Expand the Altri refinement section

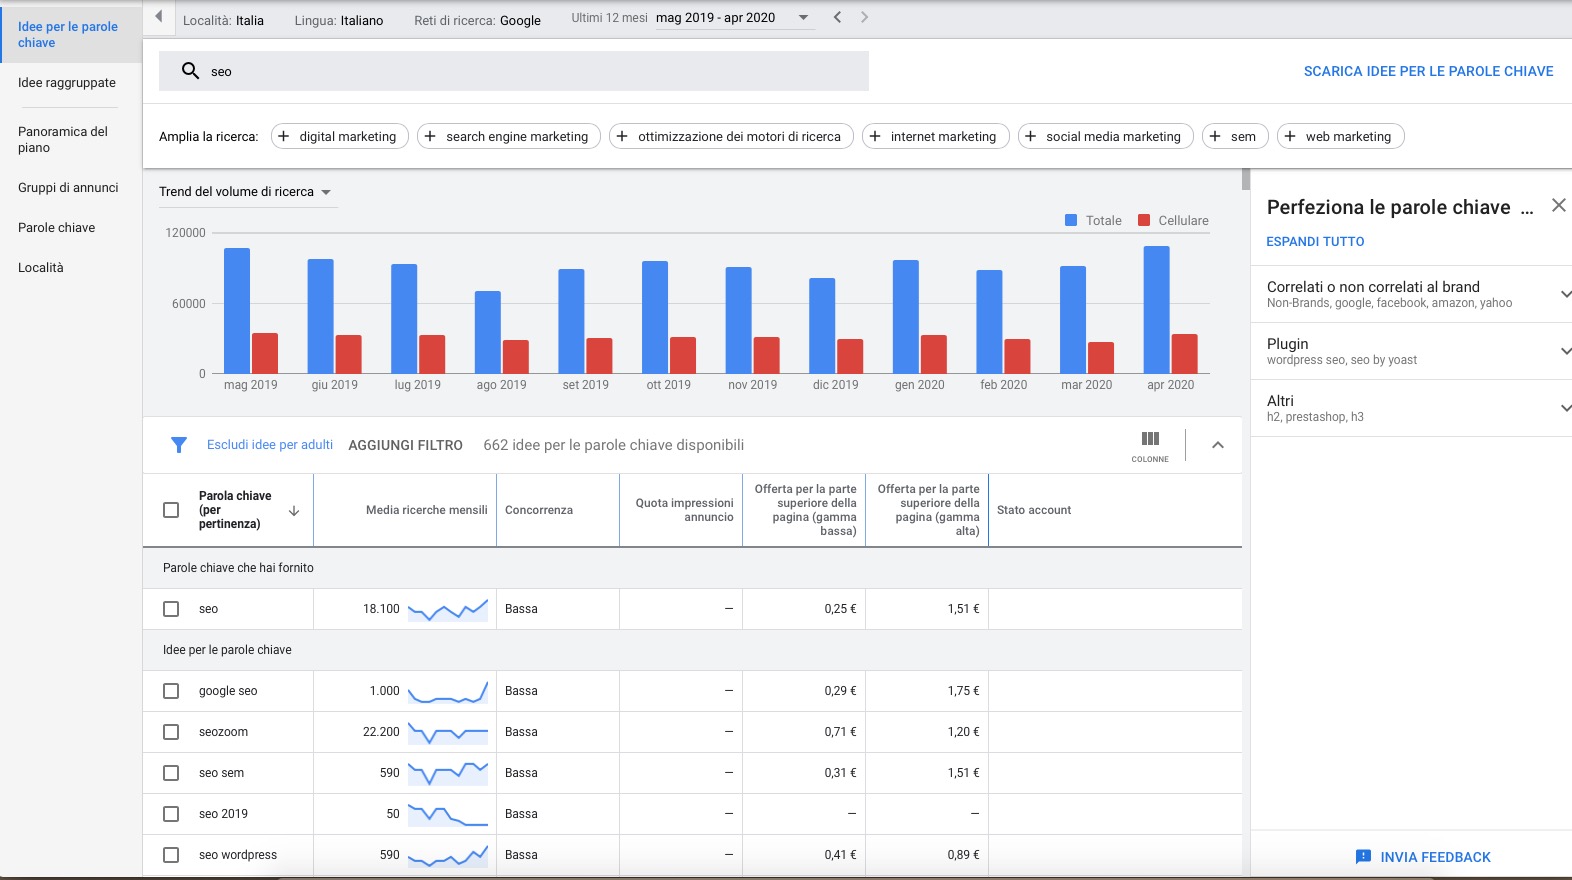coord(1411,408)
